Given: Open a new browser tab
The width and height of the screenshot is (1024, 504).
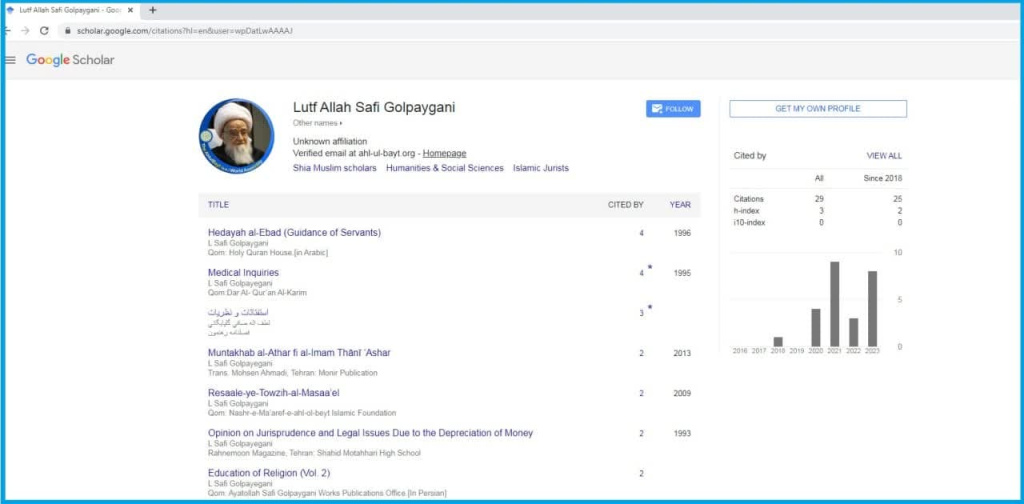Looking at the screenshot, I should pos(153,10).
